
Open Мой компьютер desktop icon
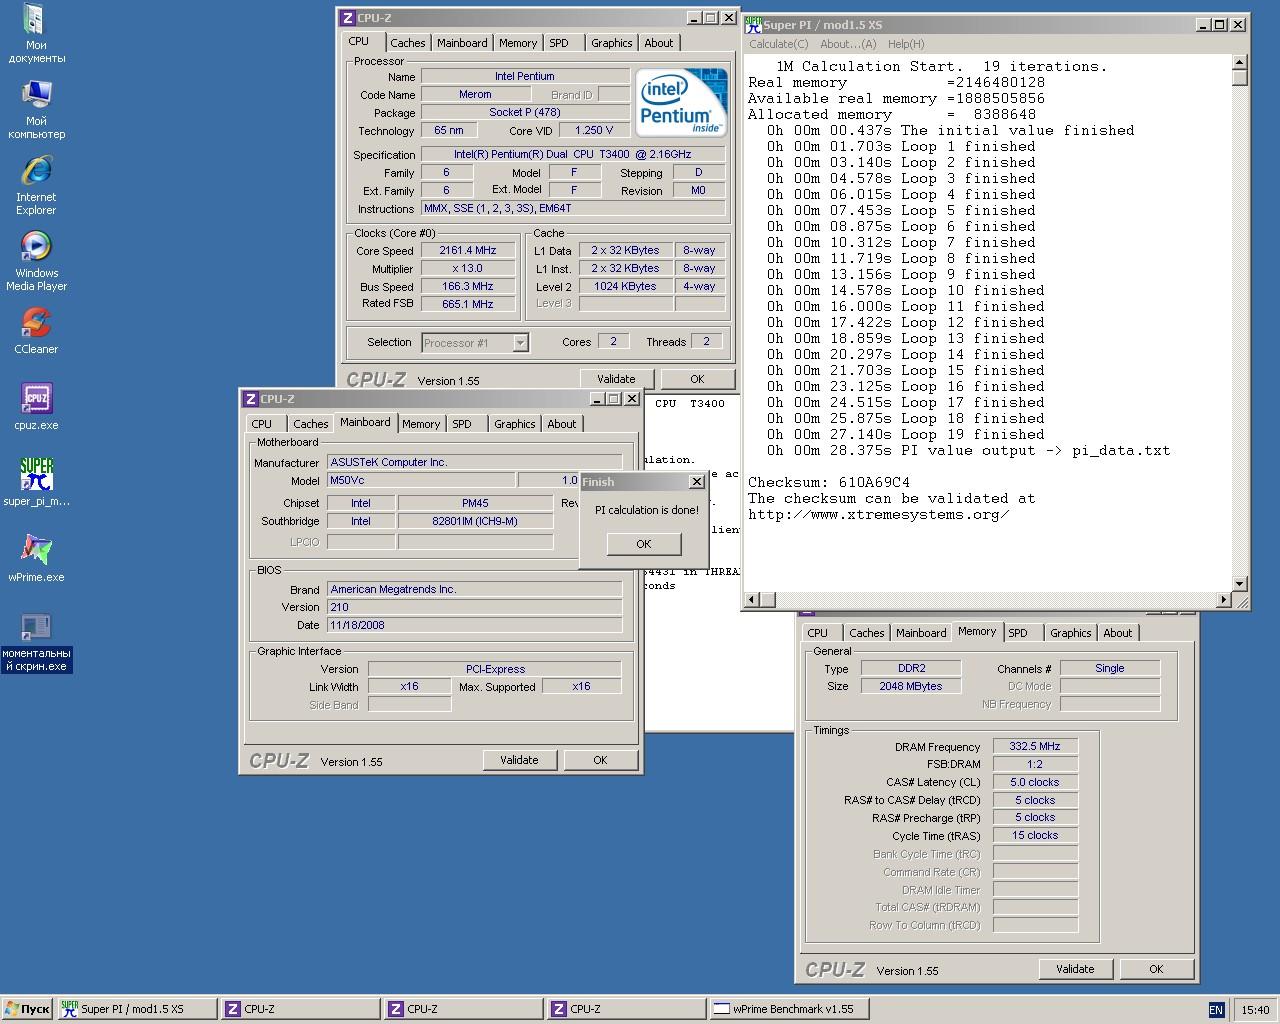coord(36,110)
